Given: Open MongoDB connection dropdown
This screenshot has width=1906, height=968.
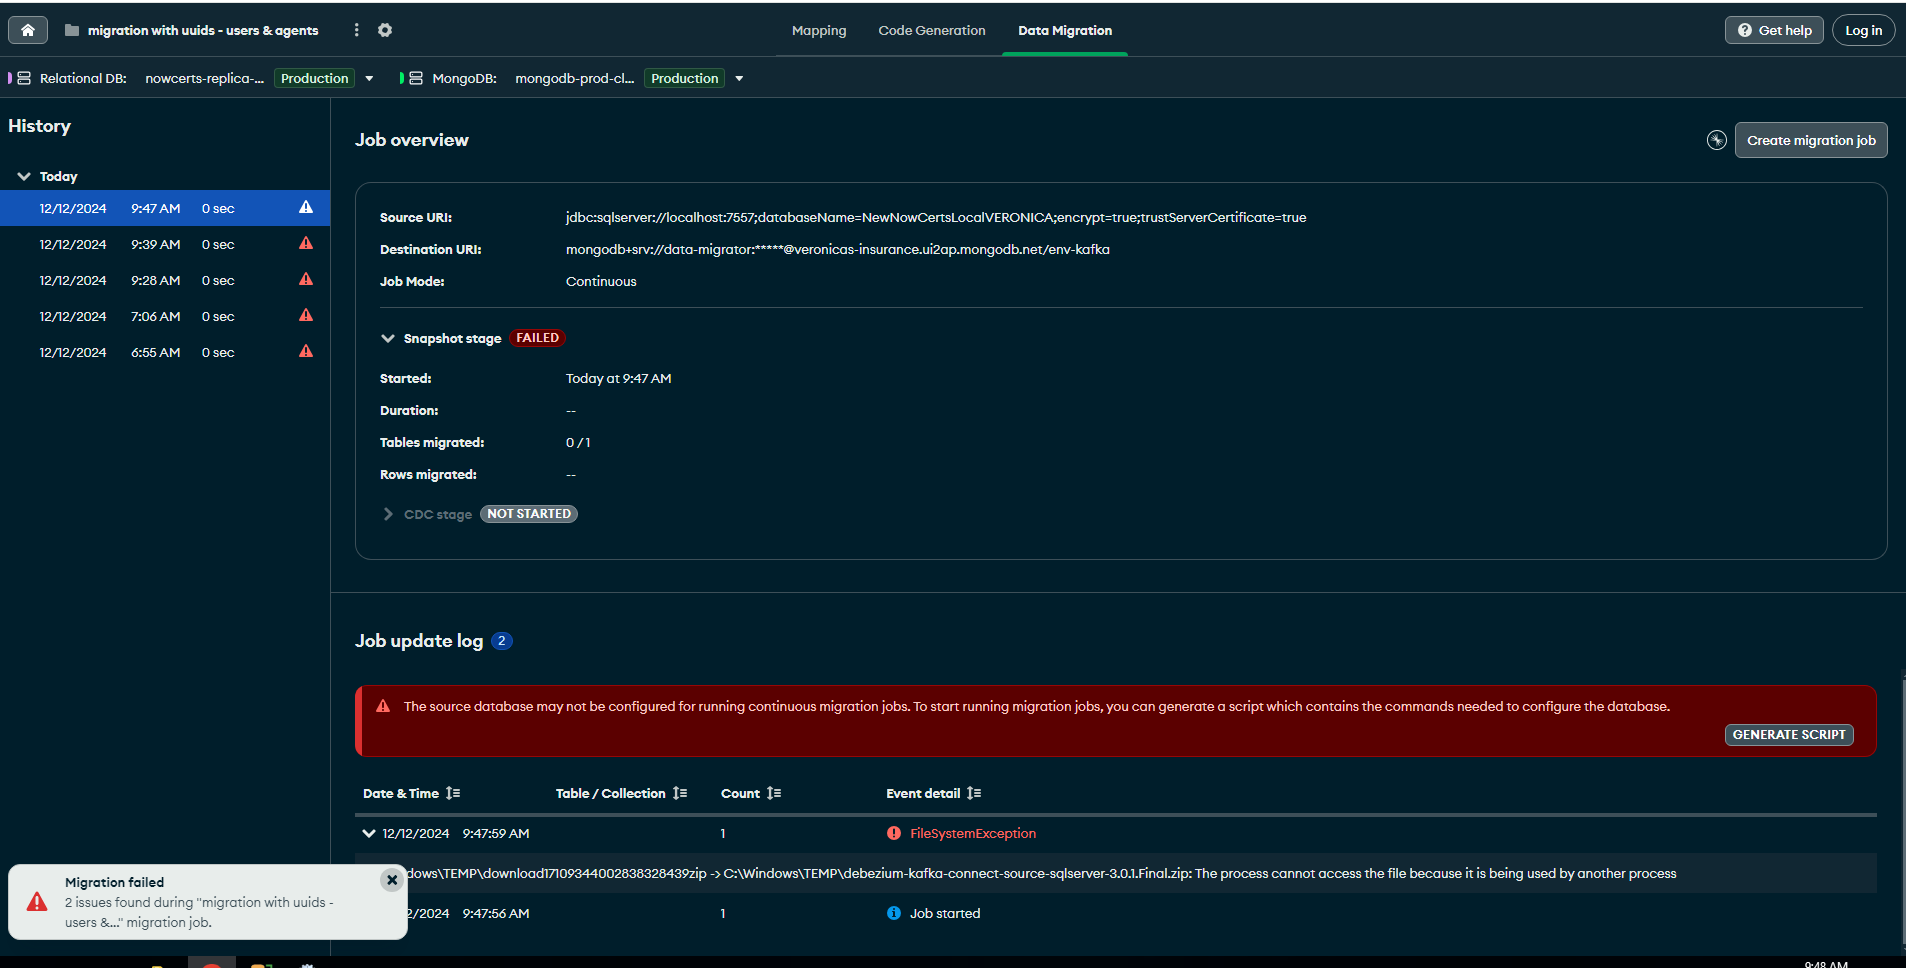Looking at the screenshot, I should (x=739, y=79).
